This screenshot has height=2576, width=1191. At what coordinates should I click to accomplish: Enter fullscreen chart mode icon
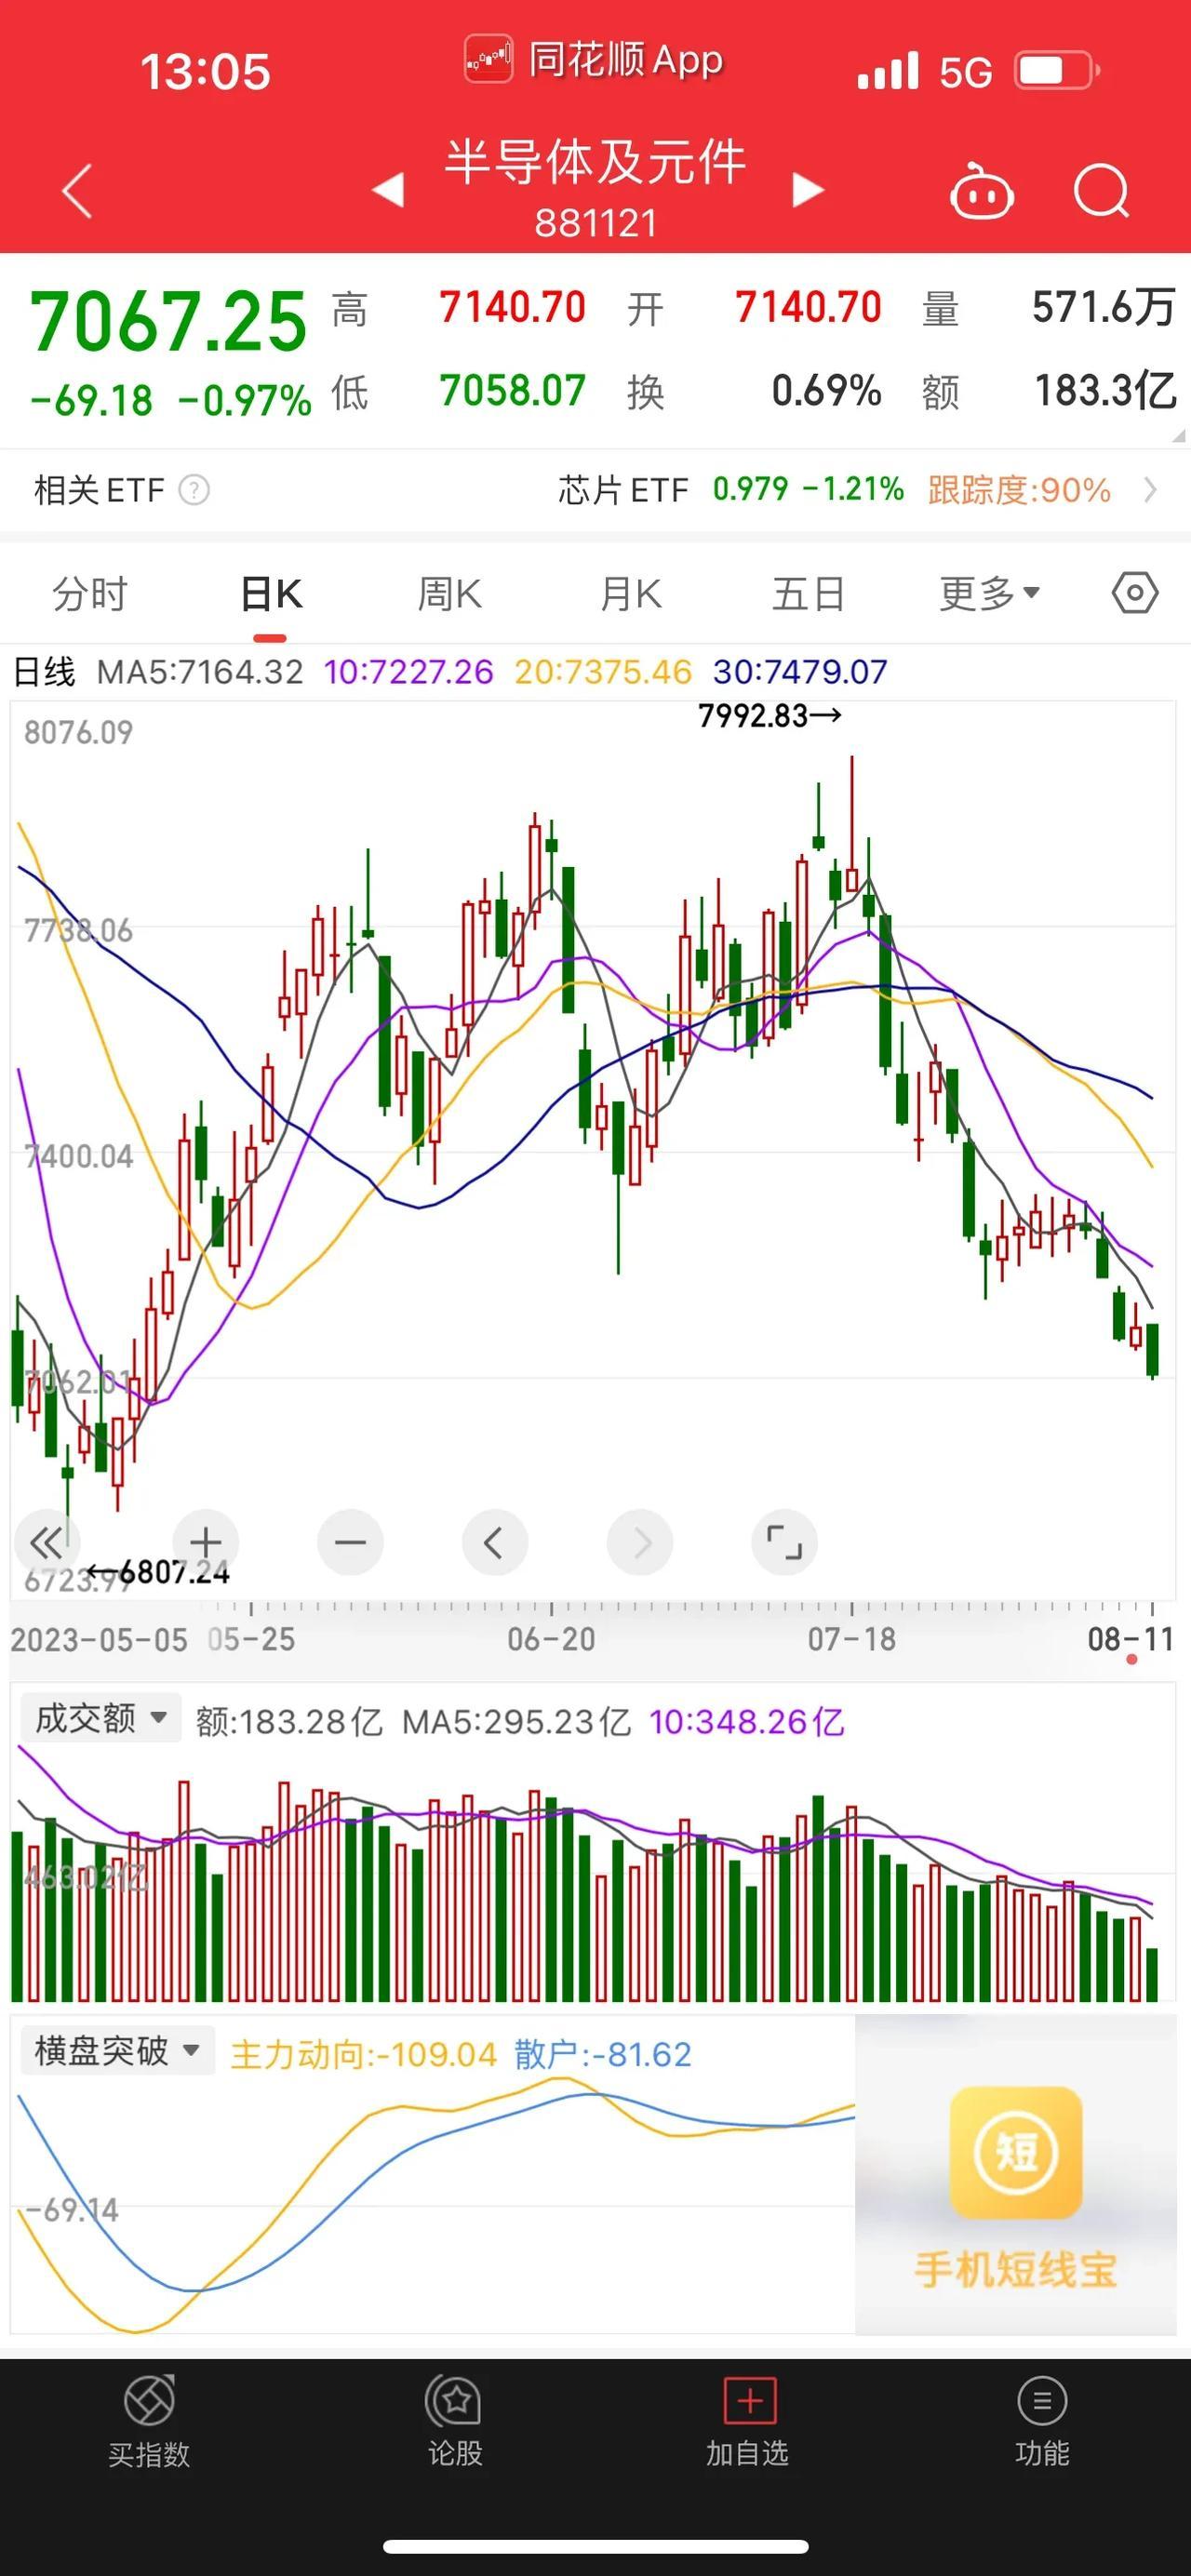(x=784, y=1542)
